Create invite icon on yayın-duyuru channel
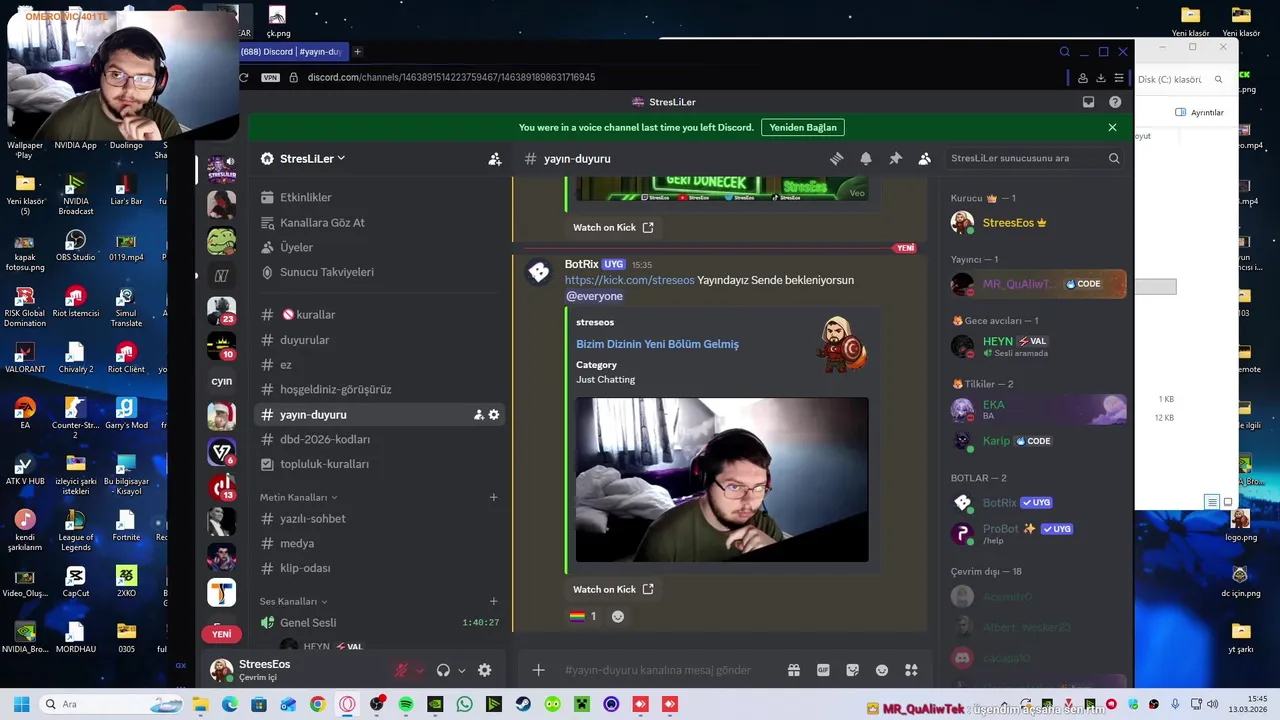The height and width of the screenshot is (720, 1280). coord(478,415)
